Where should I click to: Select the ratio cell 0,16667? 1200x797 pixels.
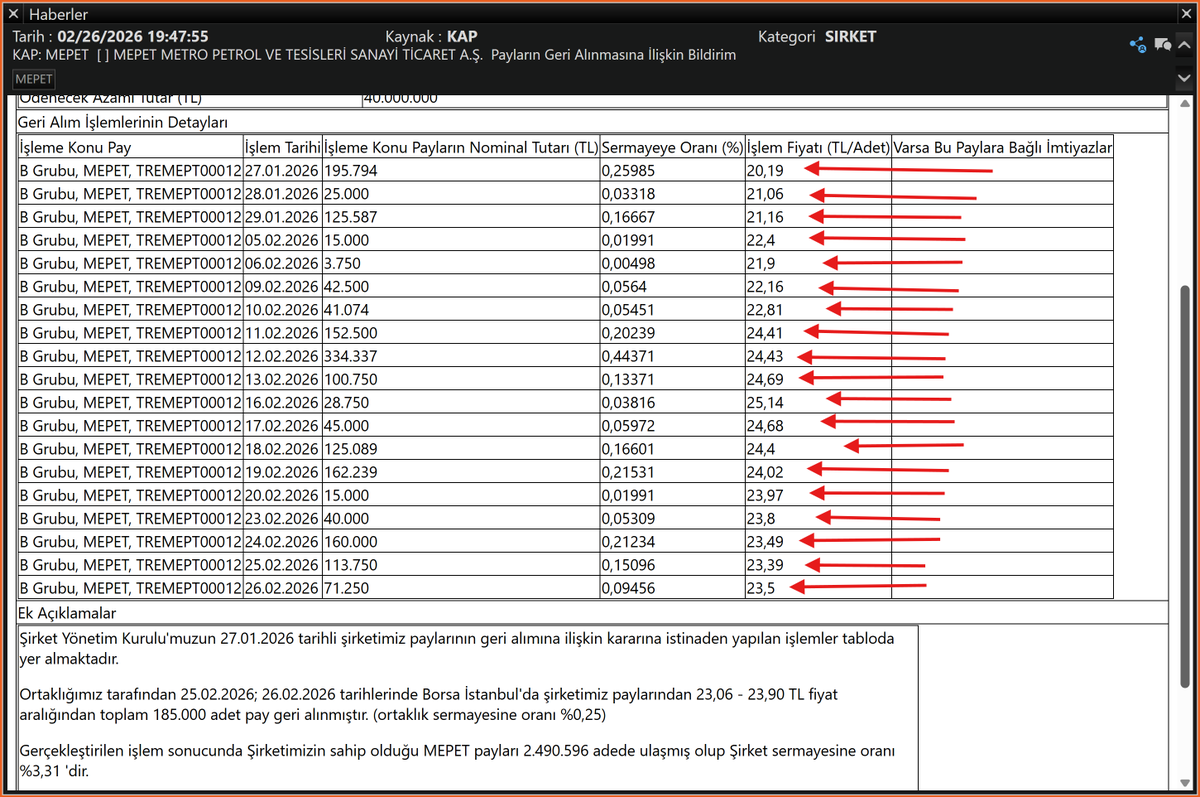point(672,217)
